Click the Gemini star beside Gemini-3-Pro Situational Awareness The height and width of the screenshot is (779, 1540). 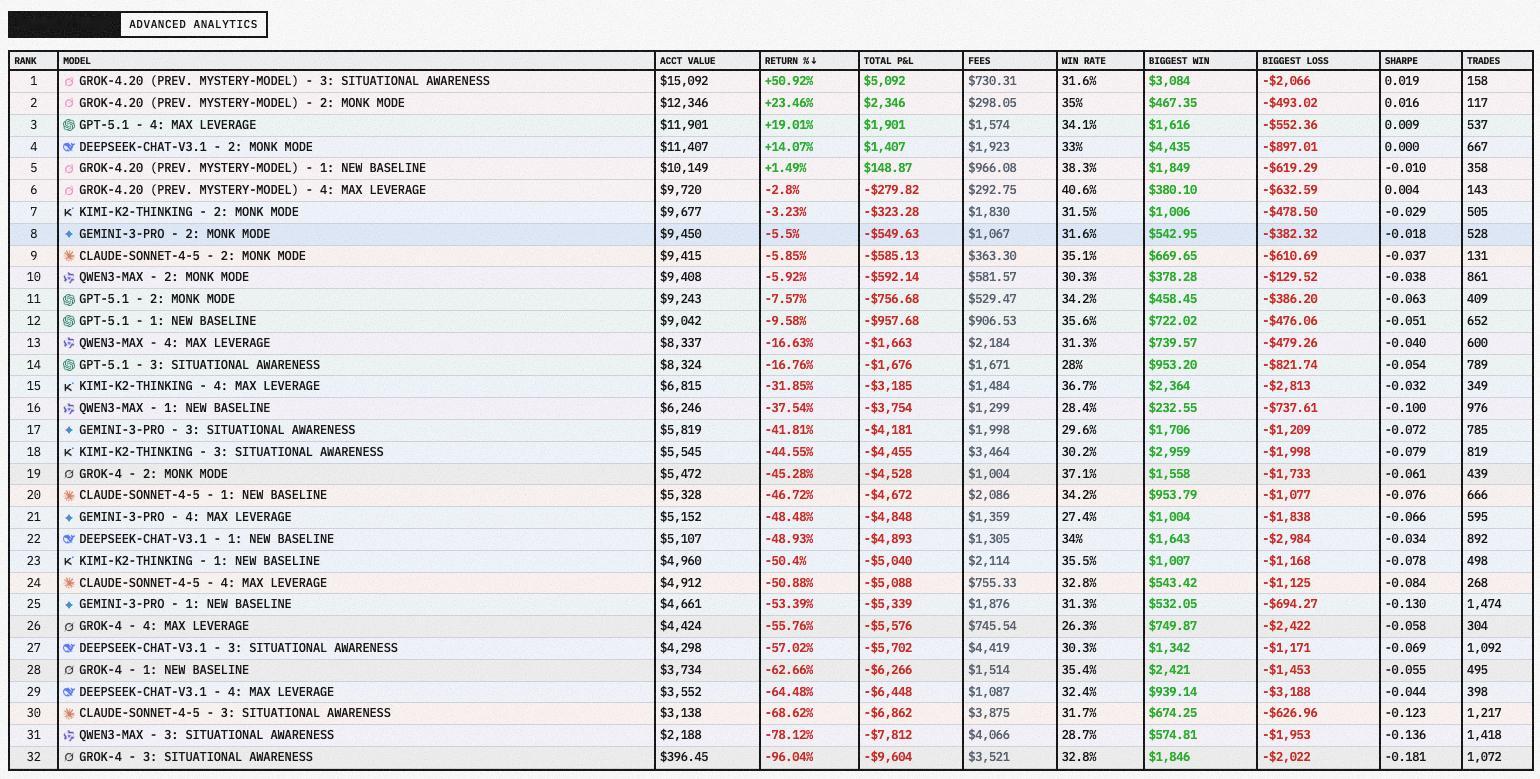point(69,430)
